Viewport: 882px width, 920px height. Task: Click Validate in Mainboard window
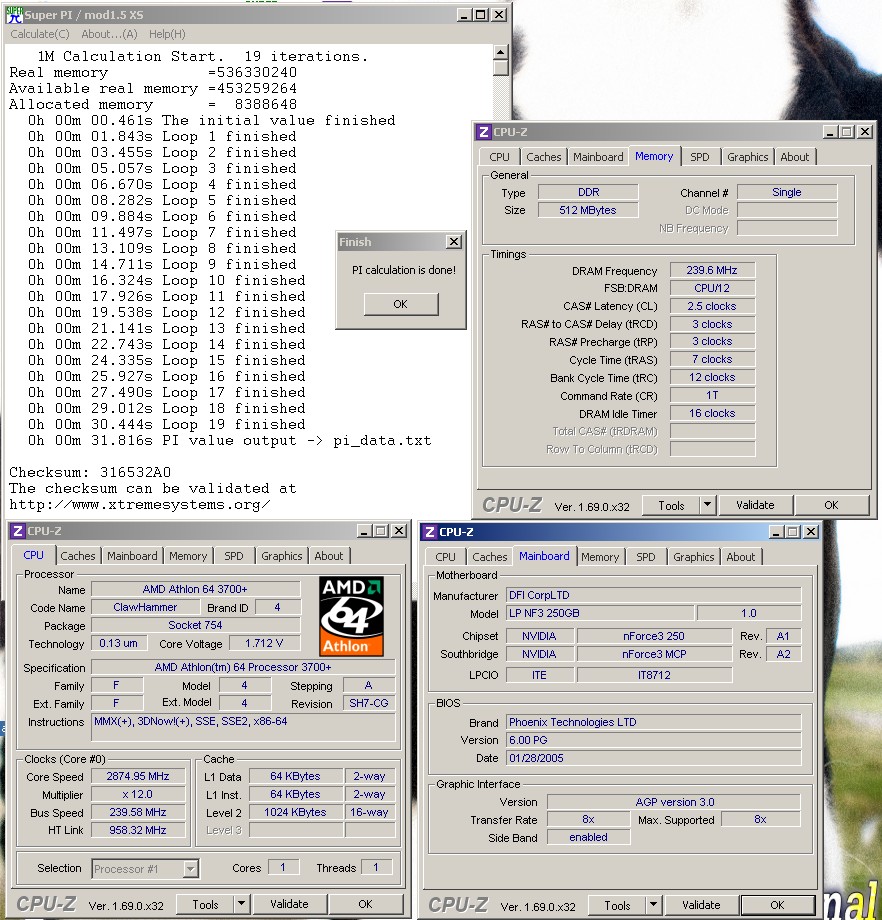click(701, 905)
